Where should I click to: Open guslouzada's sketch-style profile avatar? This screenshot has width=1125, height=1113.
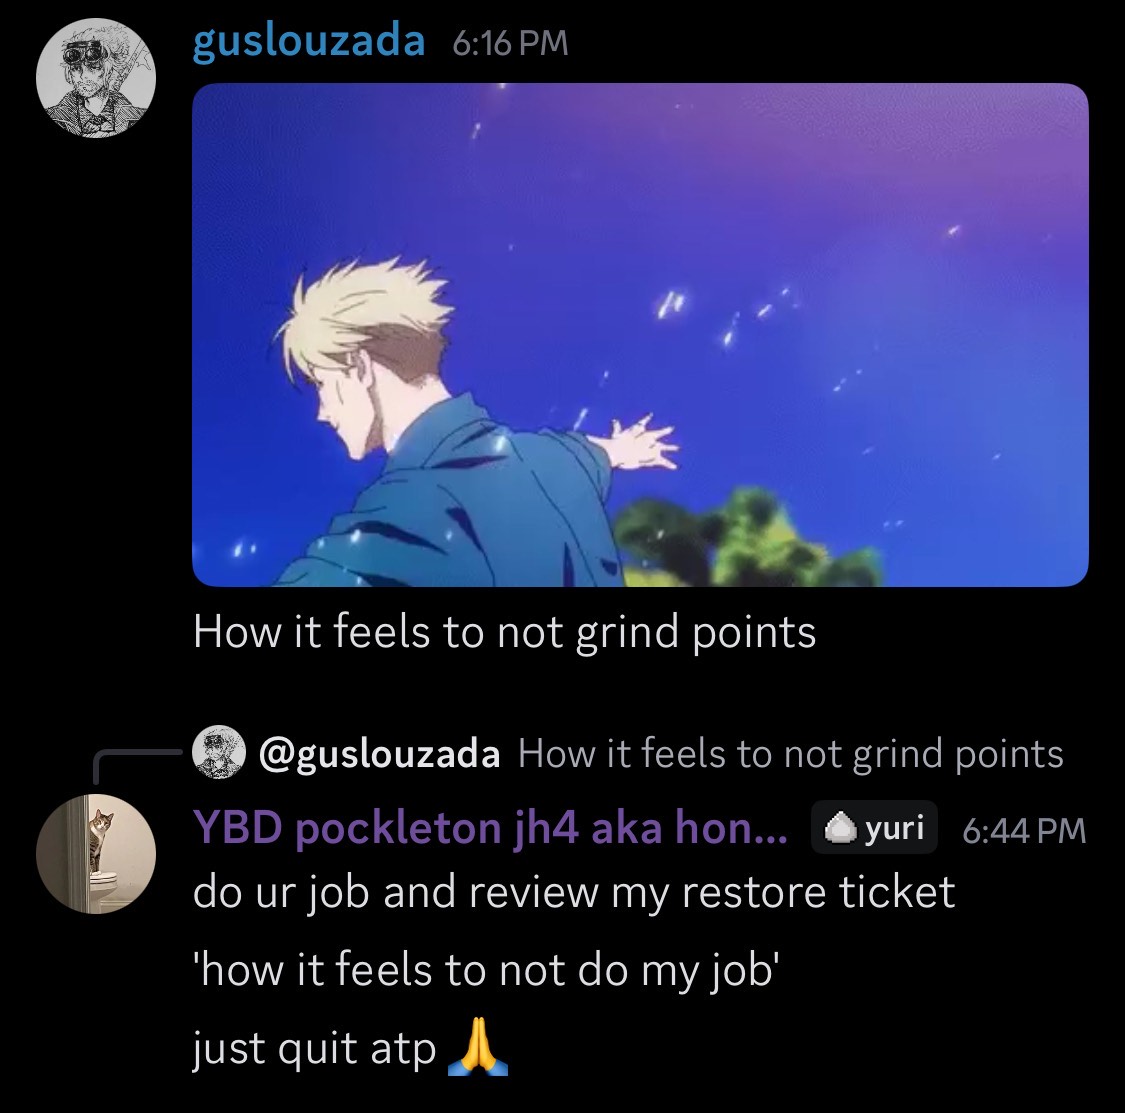click(x=96, y=78)
